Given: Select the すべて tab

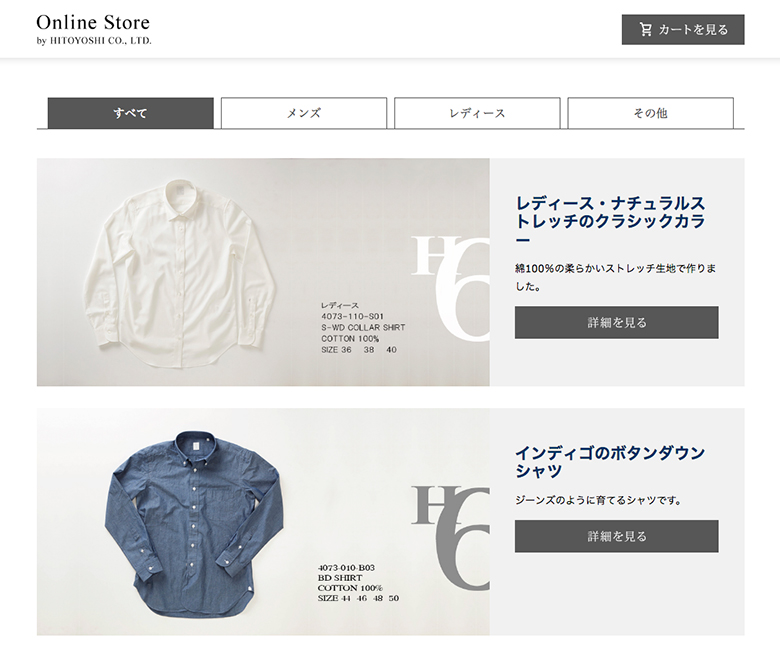Looking at the screenshot, I should 130,113.
